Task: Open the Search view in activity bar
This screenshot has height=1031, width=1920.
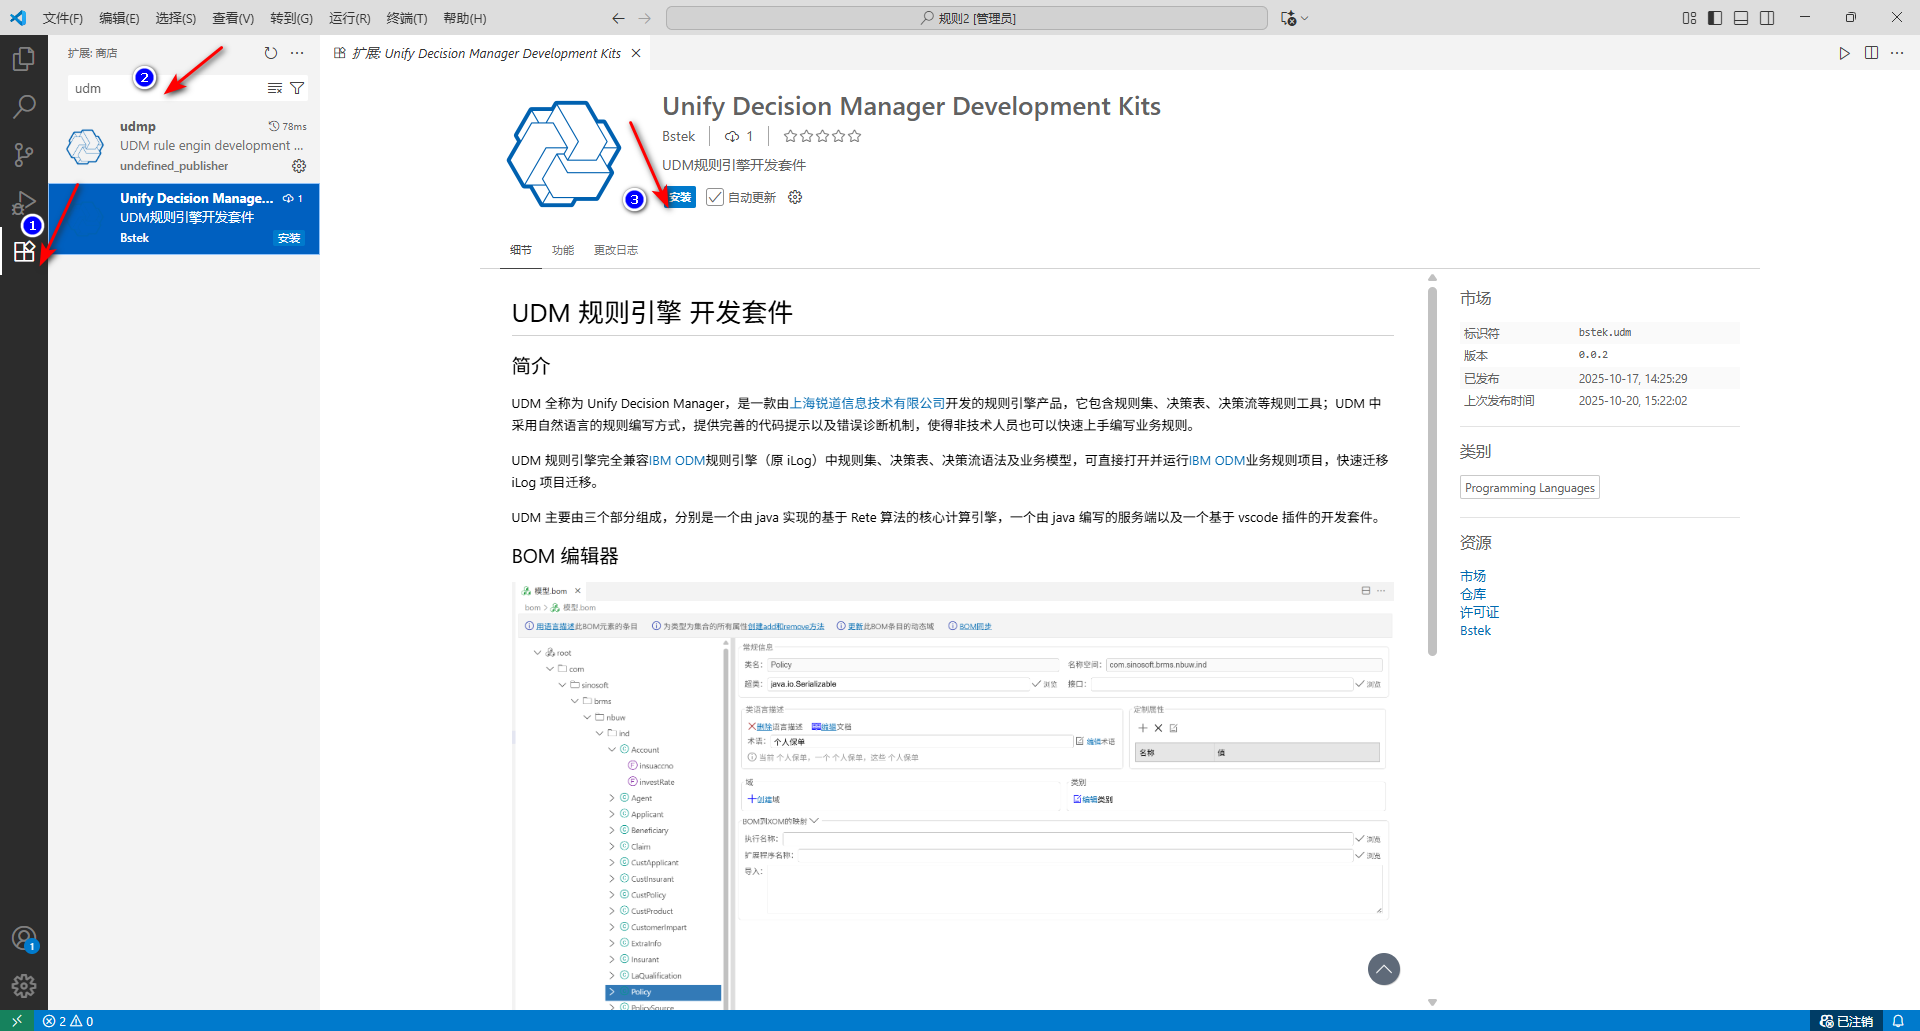Action: pos(24,106)
